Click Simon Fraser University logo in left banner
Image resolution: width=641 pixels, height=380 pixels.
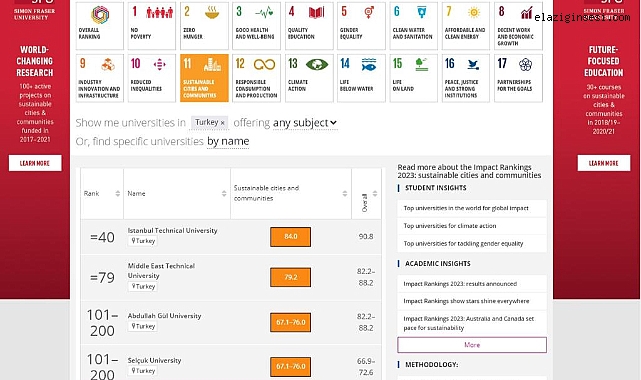pos(34,10)
